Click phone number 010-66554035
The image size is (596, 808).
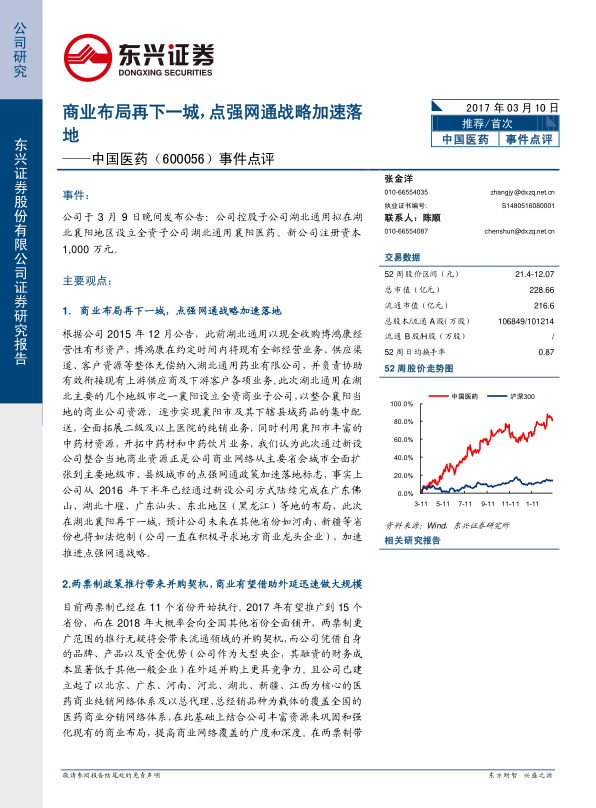click(x=406, y=192)
